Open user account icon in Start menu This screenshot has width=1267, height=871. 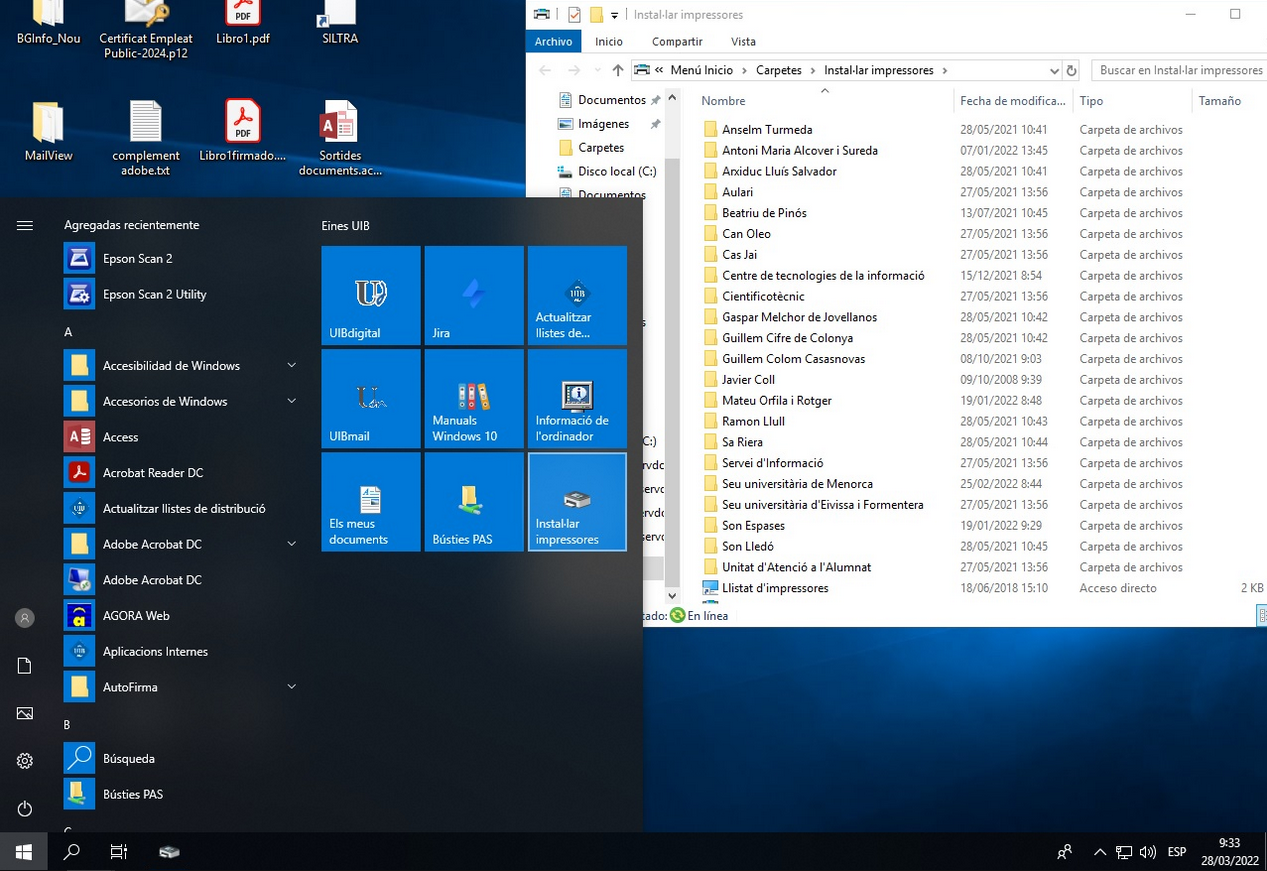point(25,618)
